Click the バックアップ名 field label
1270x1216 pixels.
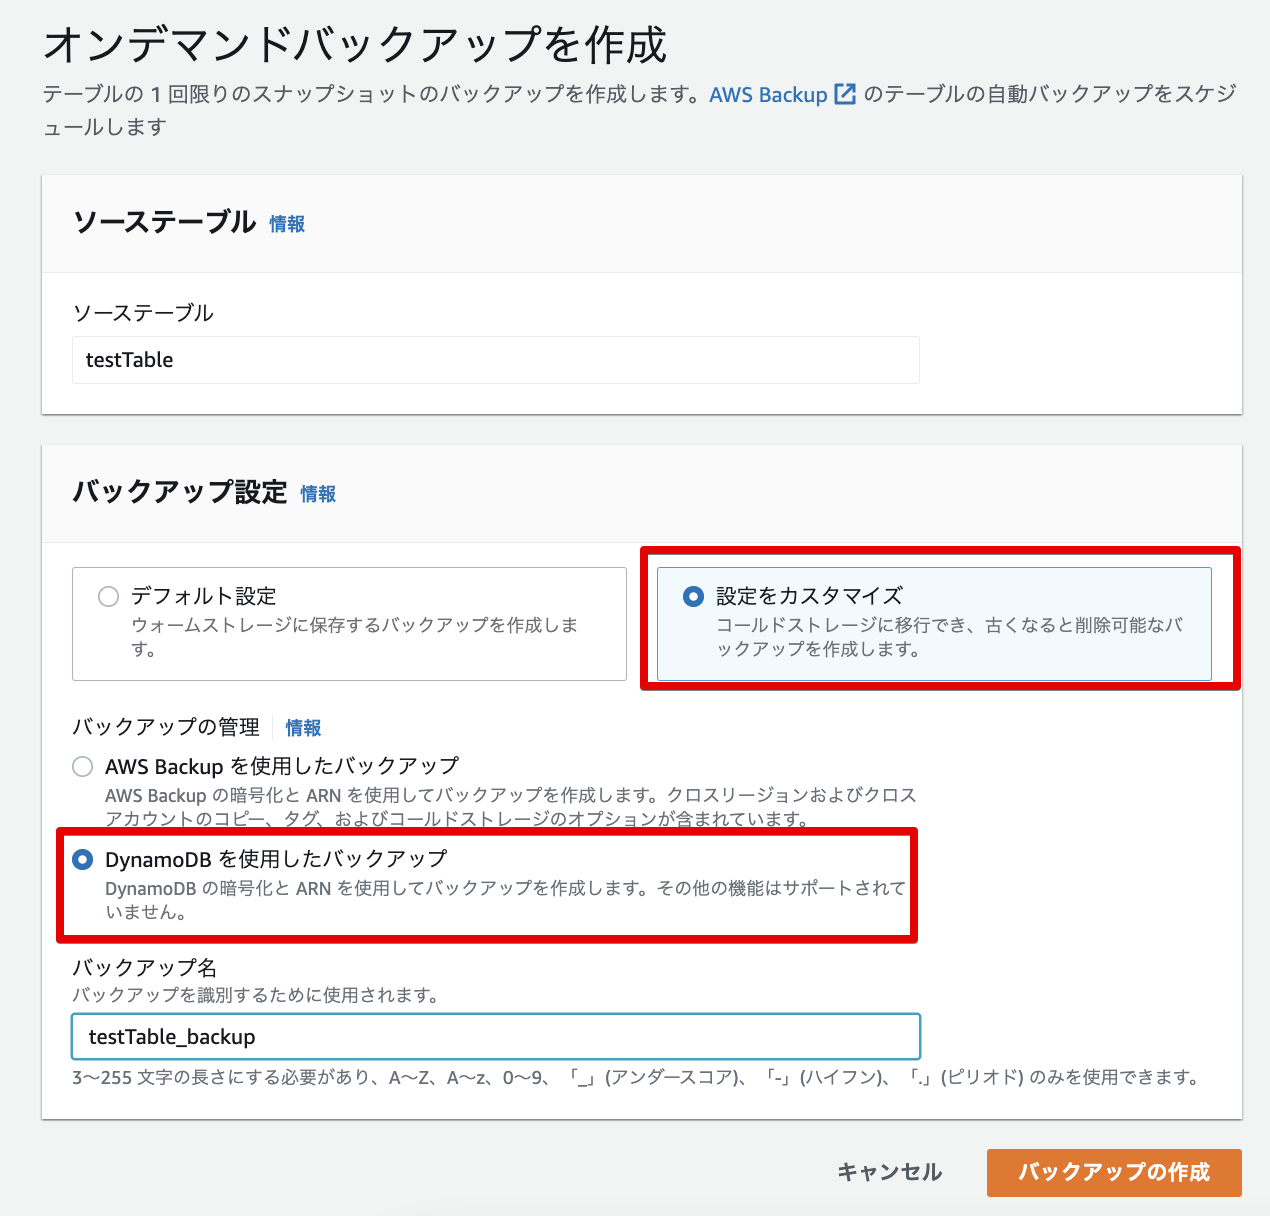(x=144, y=967)
